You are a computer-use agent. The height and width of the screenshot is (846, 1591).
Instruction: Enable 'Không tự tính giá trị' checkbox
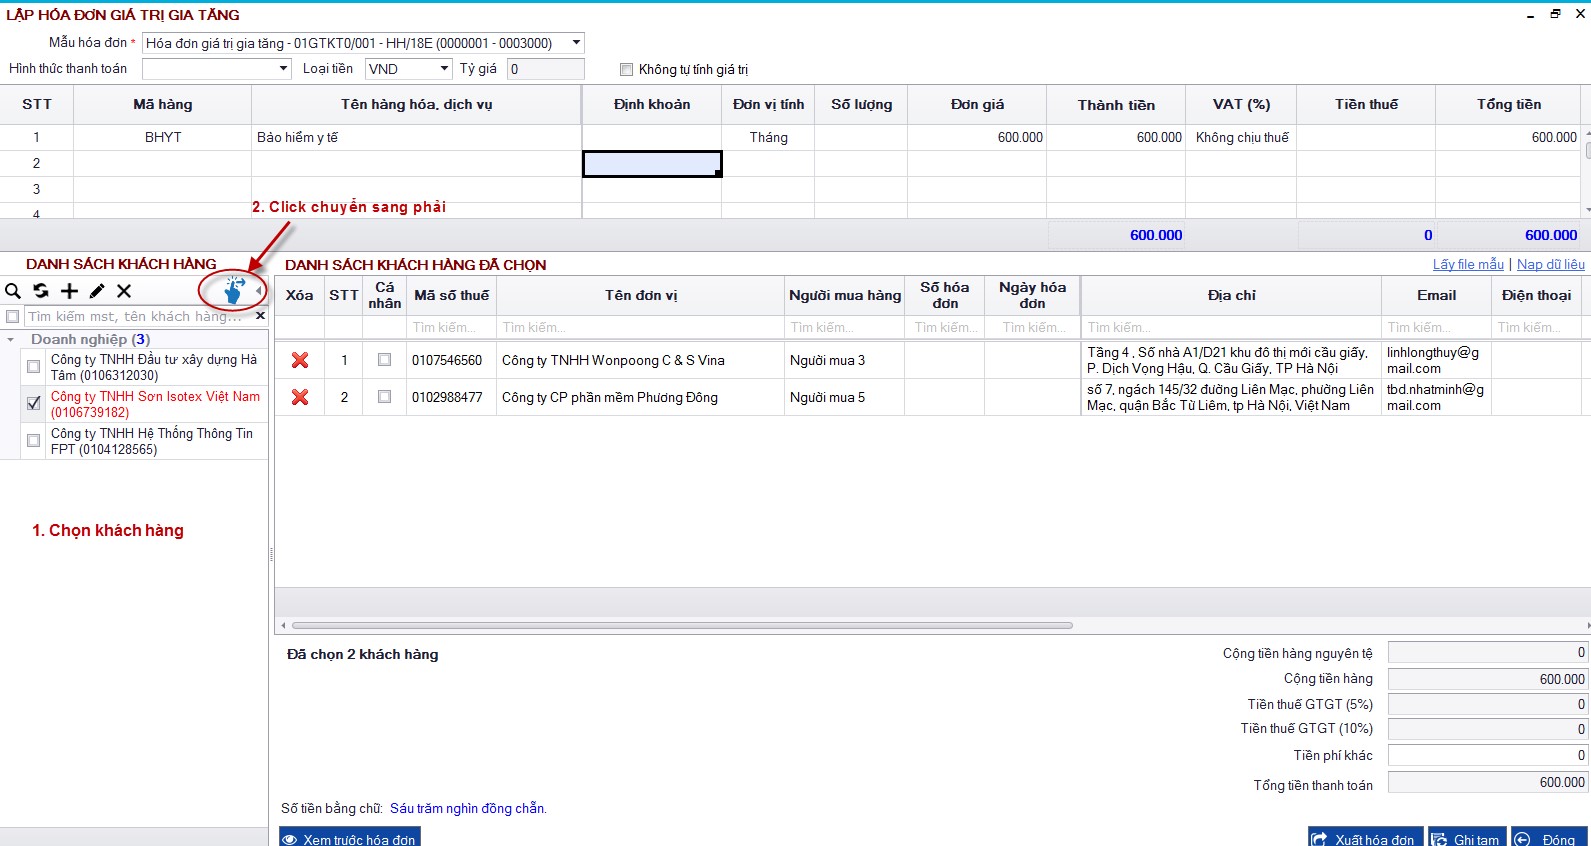(x=627, y=69)
